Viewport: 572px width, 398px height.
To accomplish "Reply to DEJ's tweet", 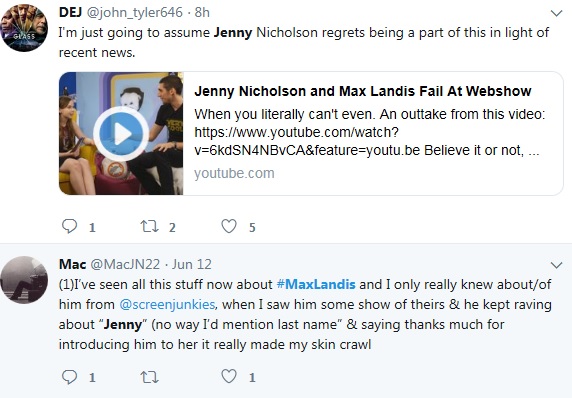I will 69,226.
